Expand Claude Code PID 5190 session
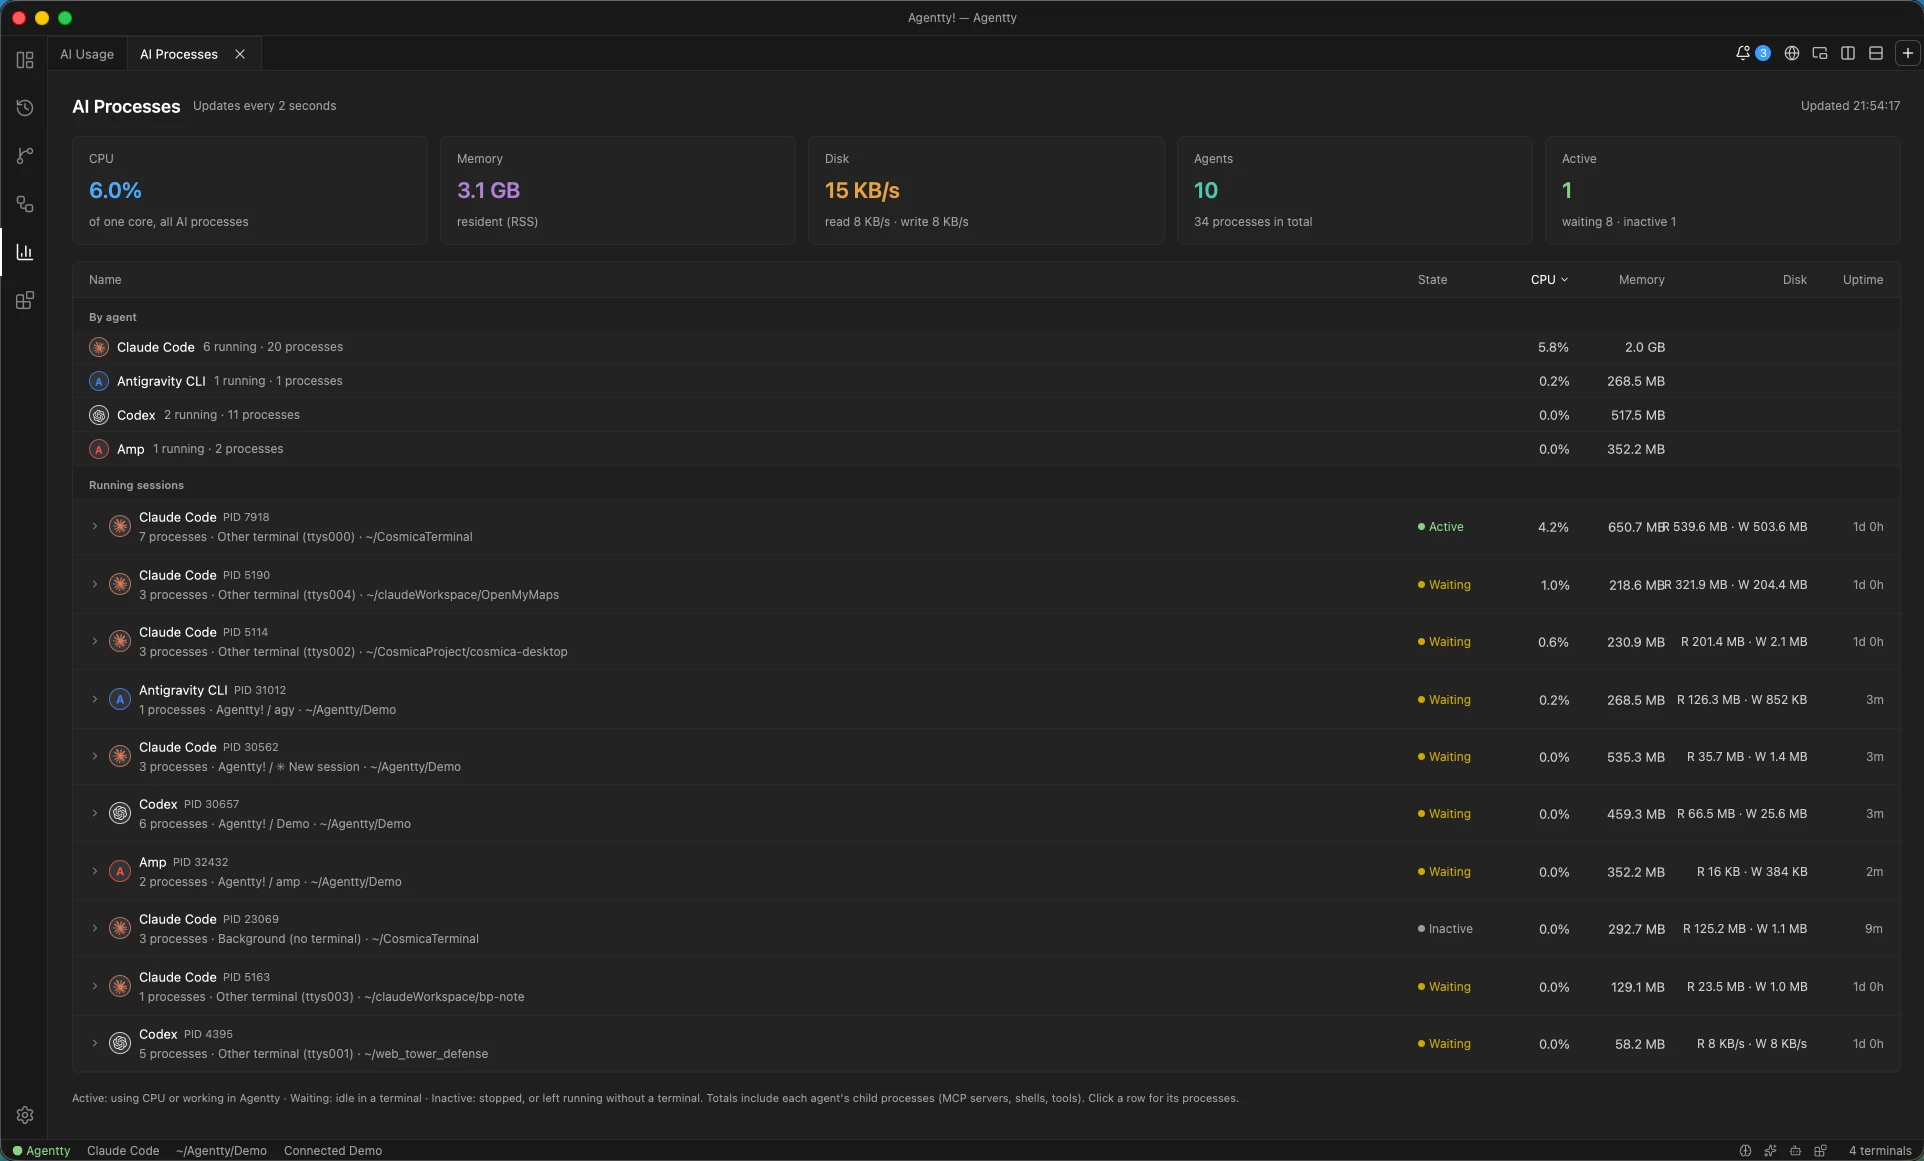 pyautogui.click(x=95, y=584)
